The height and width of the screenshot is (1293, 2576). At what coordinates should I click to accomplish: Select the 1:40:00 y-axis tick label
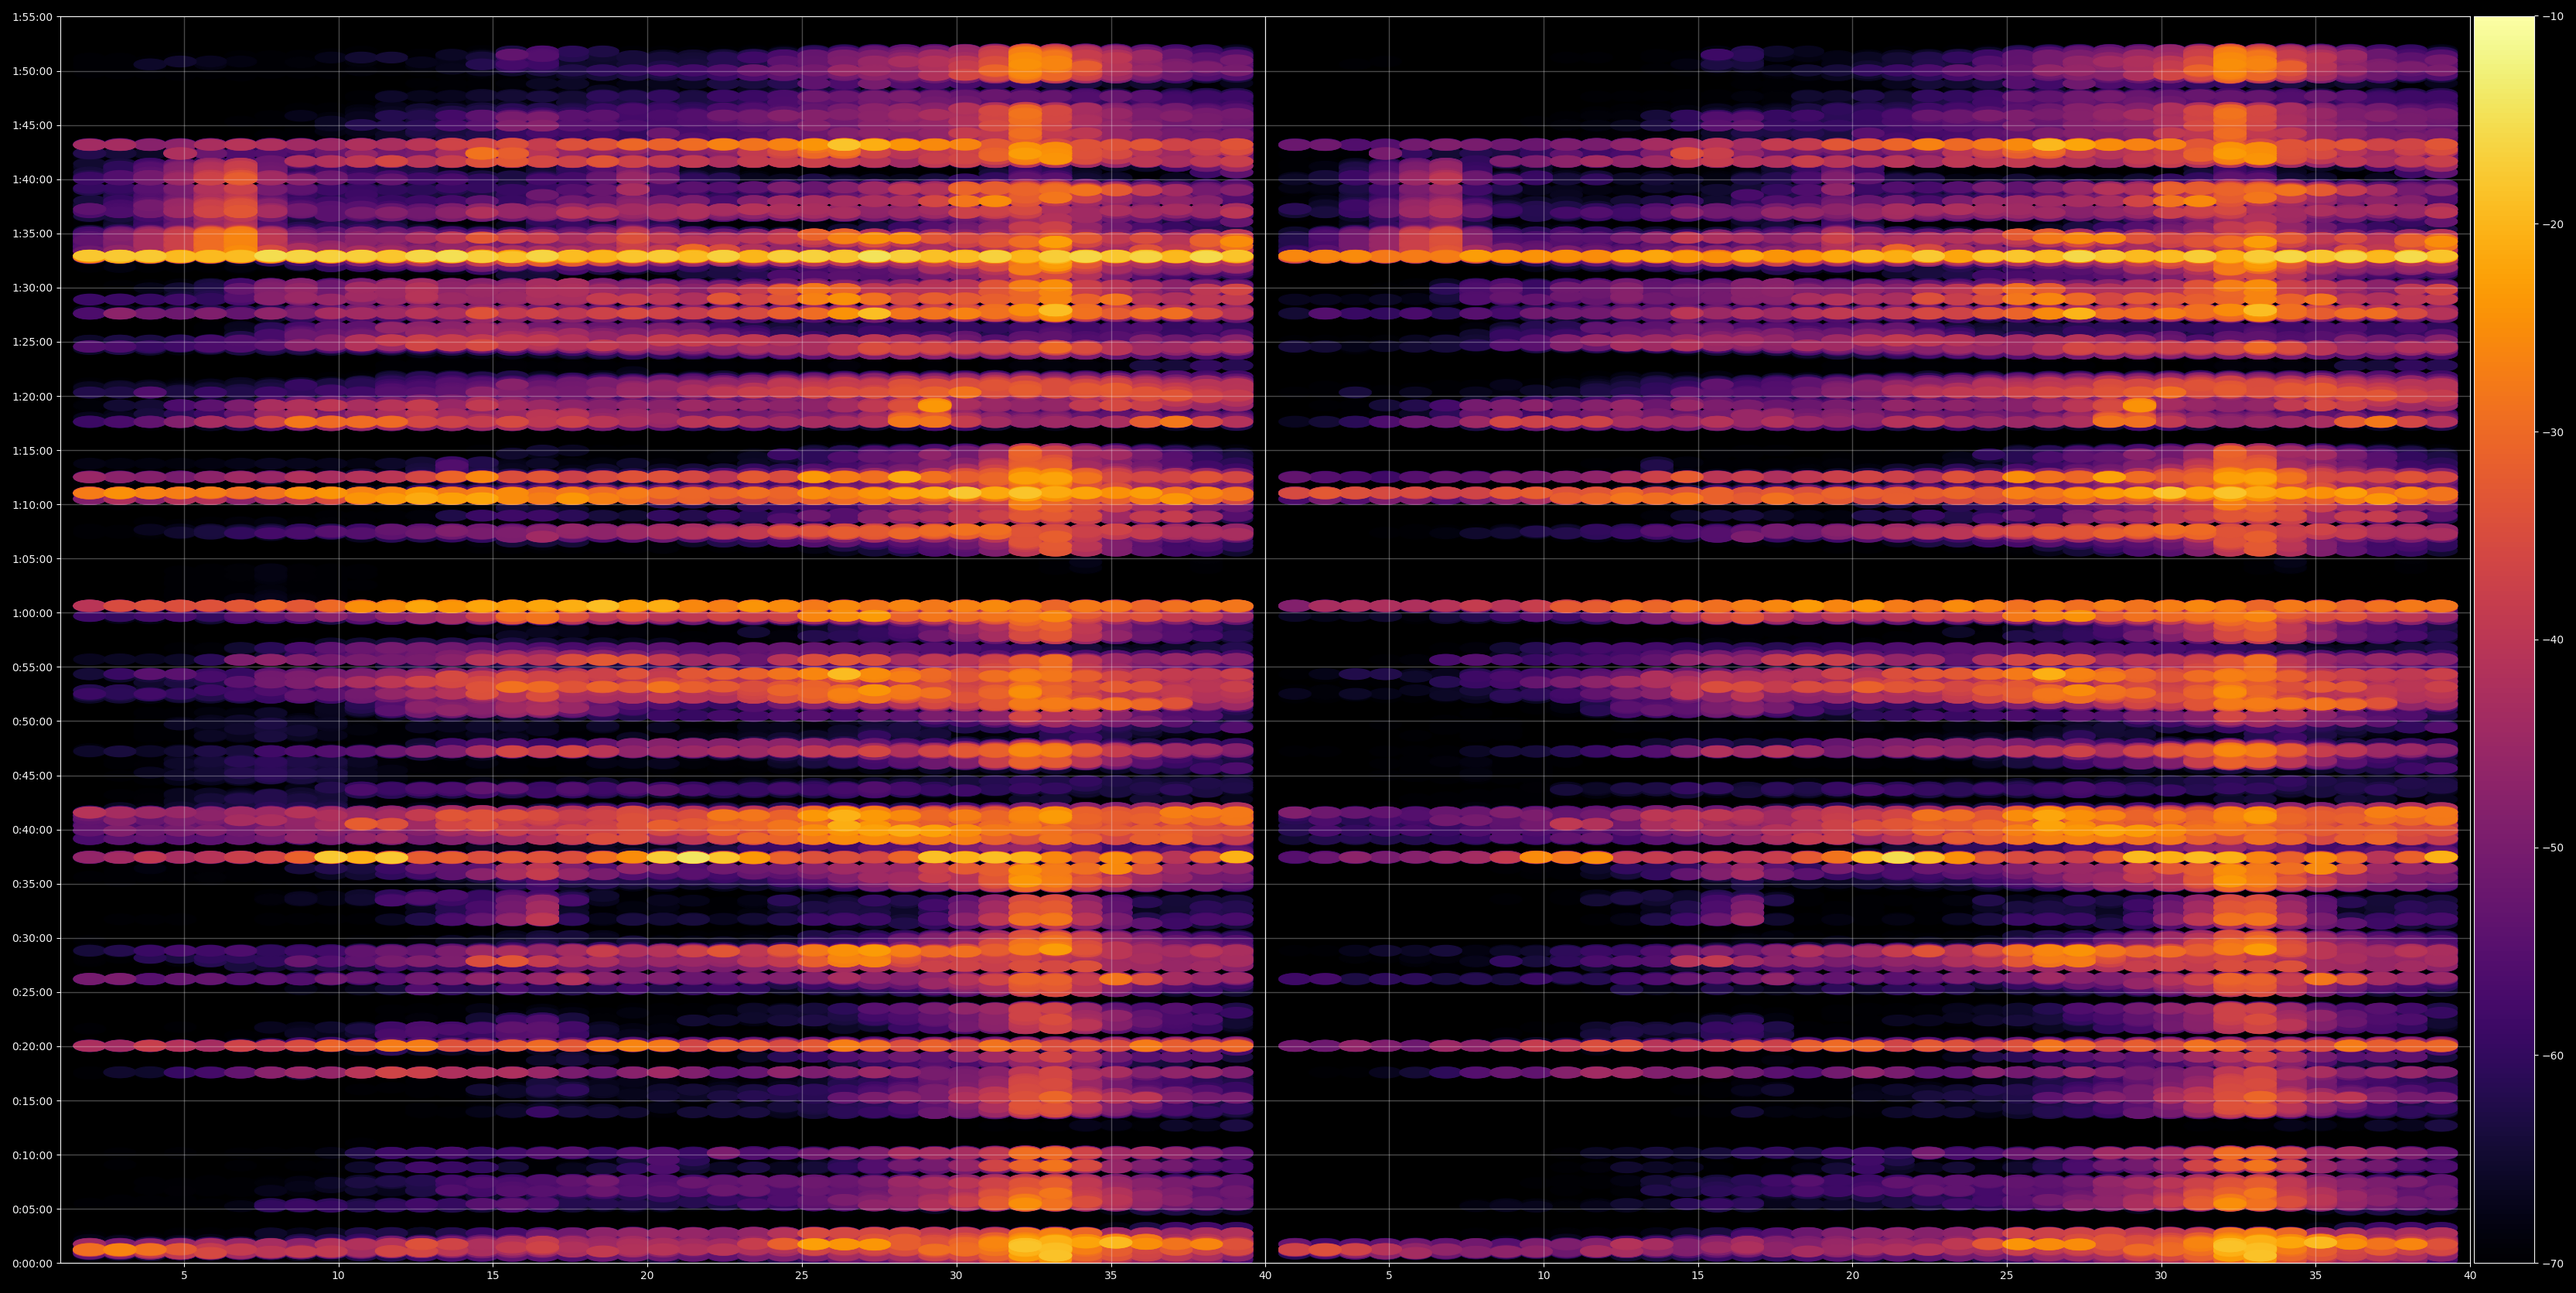[32, 179]
